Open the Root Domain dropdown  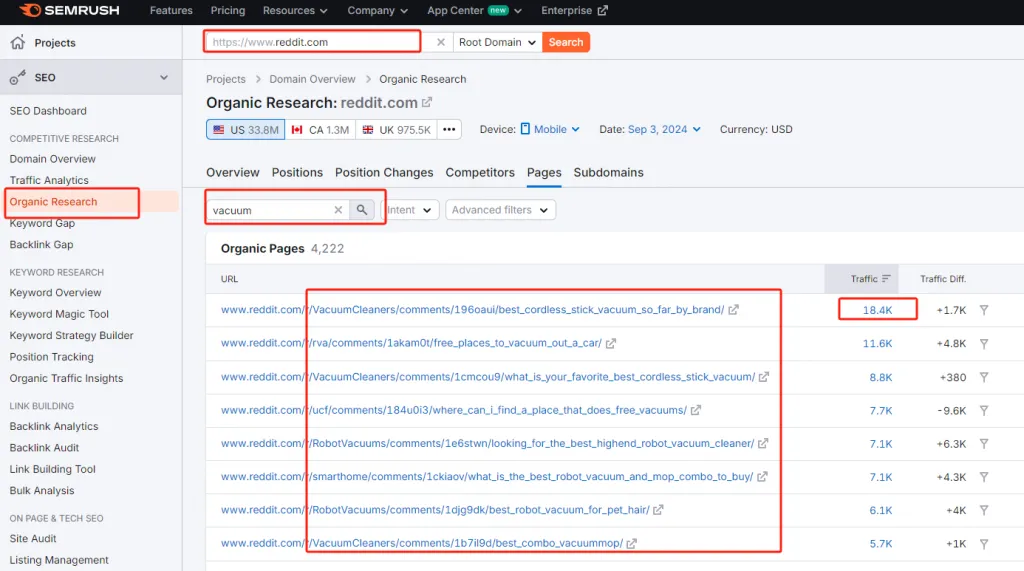pyautogui.click(x=497, y=42)
